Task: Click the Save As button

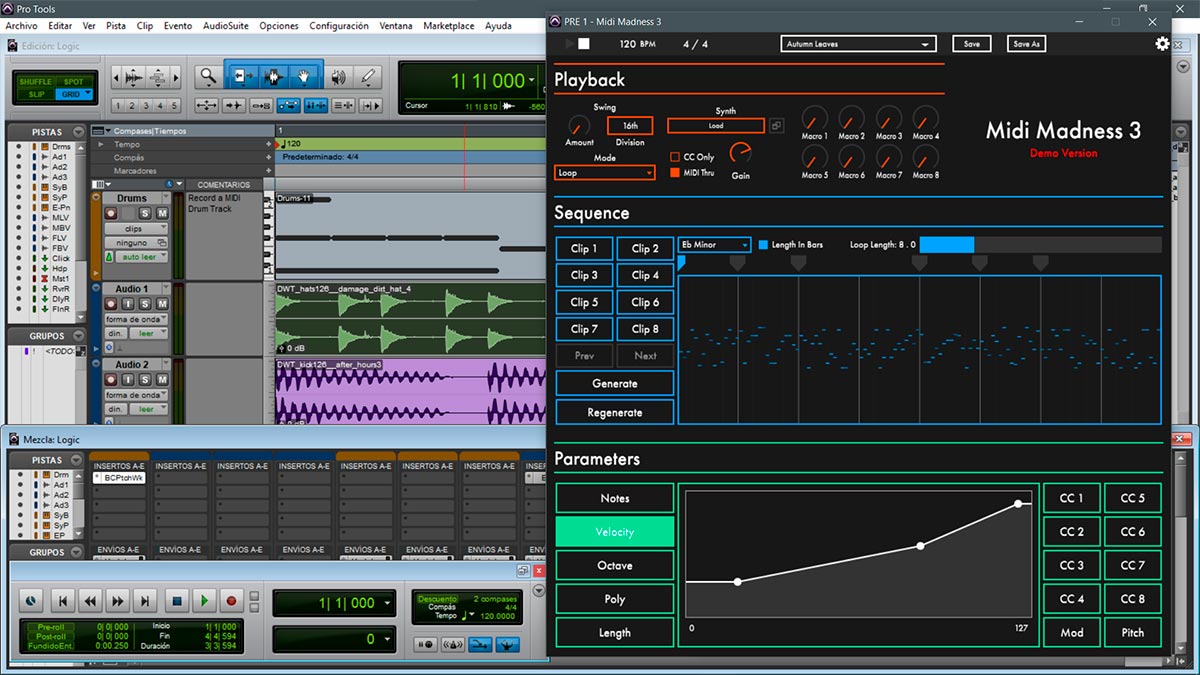Action: coord(1027,44)
